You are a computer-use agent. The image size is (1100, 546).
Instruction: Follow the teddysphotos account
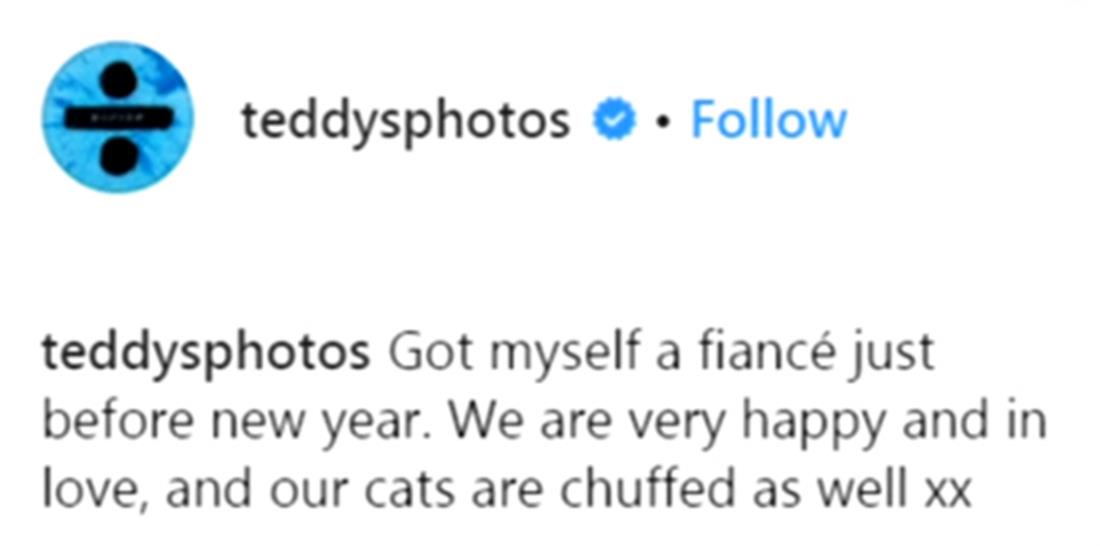click(x=768, y=121)
